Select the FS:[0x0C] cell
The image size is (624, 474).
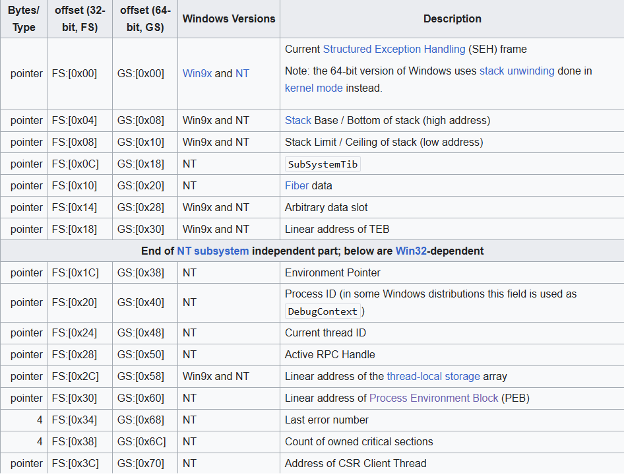click(x=80, y=164)
